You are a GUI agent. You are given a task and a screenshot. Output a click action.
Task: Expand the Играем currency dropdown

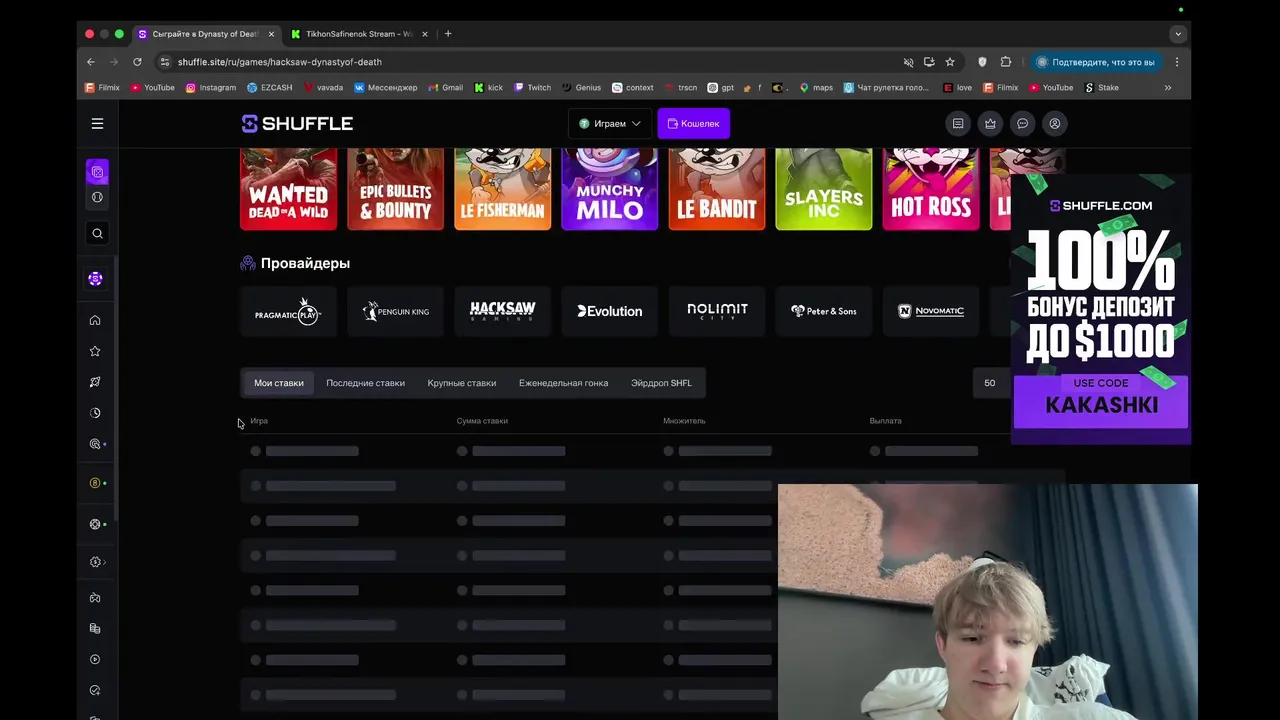(x=610, y=124)
